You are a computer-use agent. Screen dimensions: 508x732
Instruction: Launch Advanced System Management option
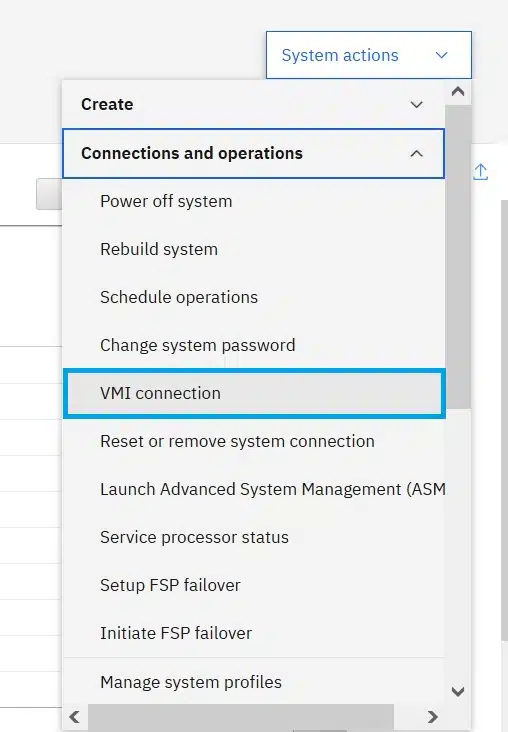point(254,490)
